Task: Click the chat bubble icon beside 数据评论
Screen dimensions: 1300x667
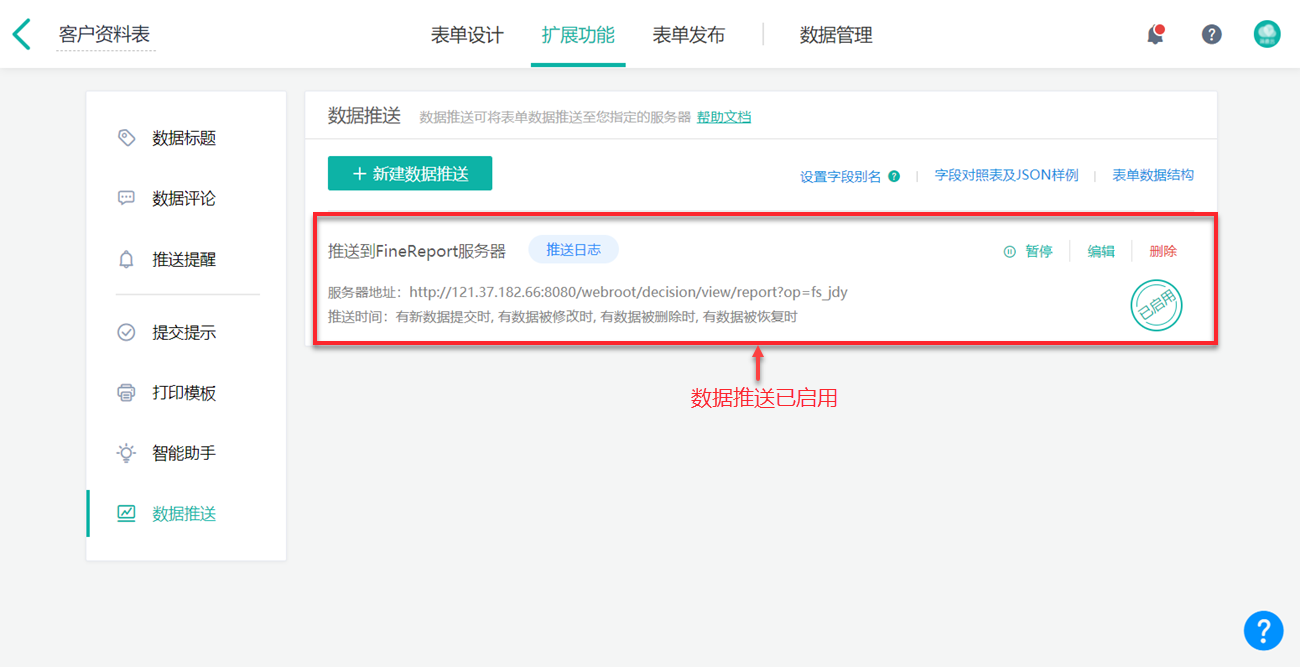Action: click(x=126, y=198)
